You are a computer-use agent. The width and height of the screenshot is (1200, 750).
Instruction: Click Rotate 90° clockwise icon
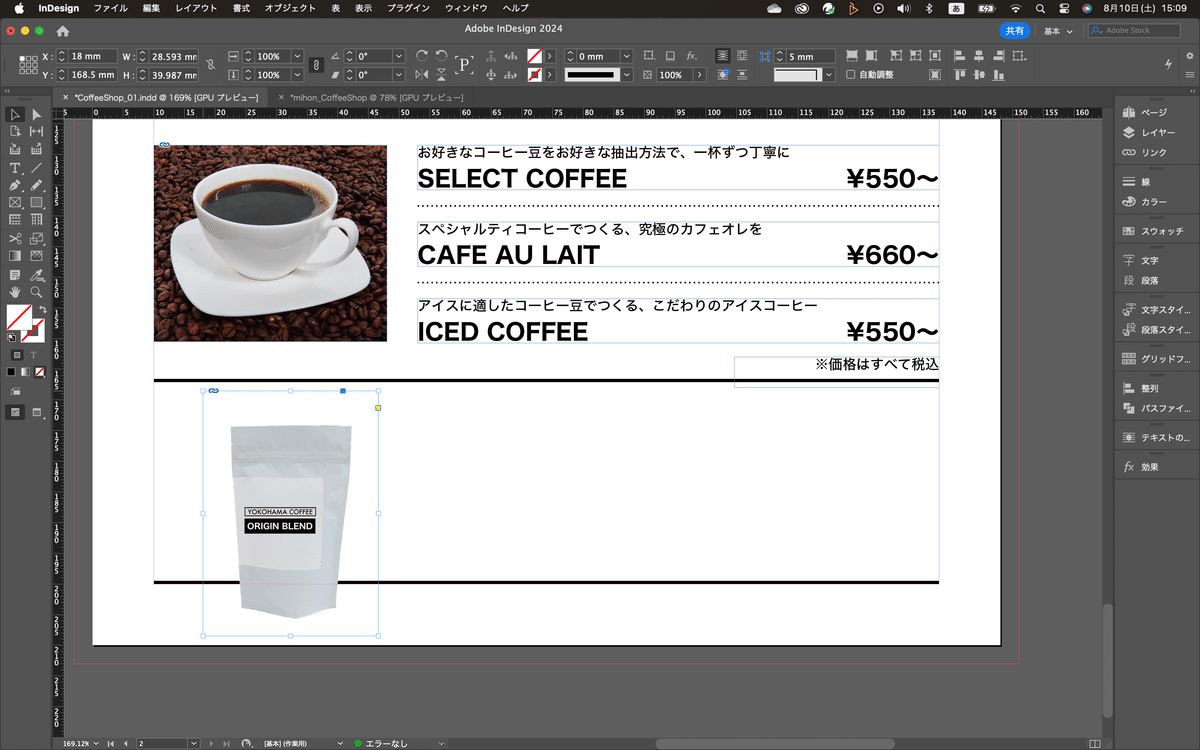pos(421,56)
